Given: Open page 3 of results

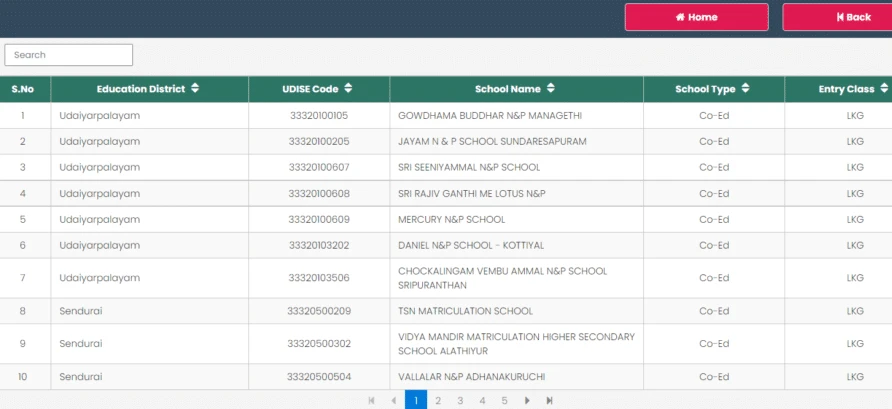Looking at the screenshot, I should pos(460,400).
